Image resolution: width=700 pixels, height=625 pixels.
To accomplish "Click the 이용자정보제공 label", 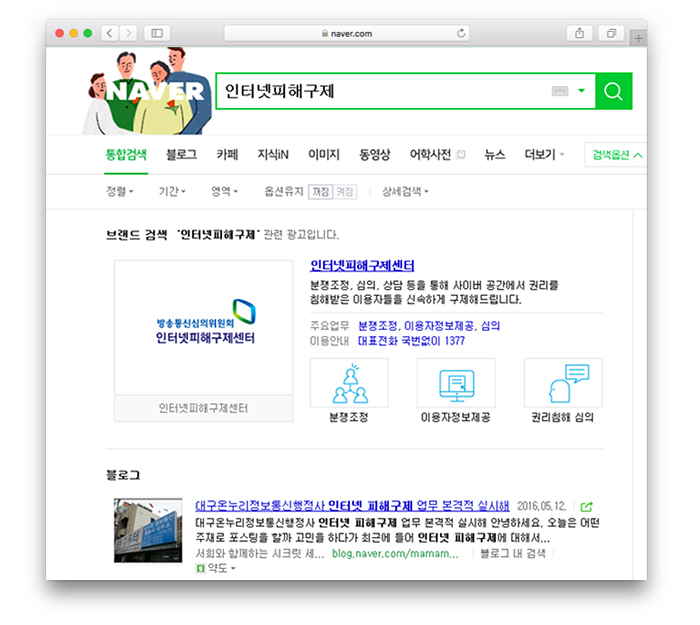I will [456, 417].
